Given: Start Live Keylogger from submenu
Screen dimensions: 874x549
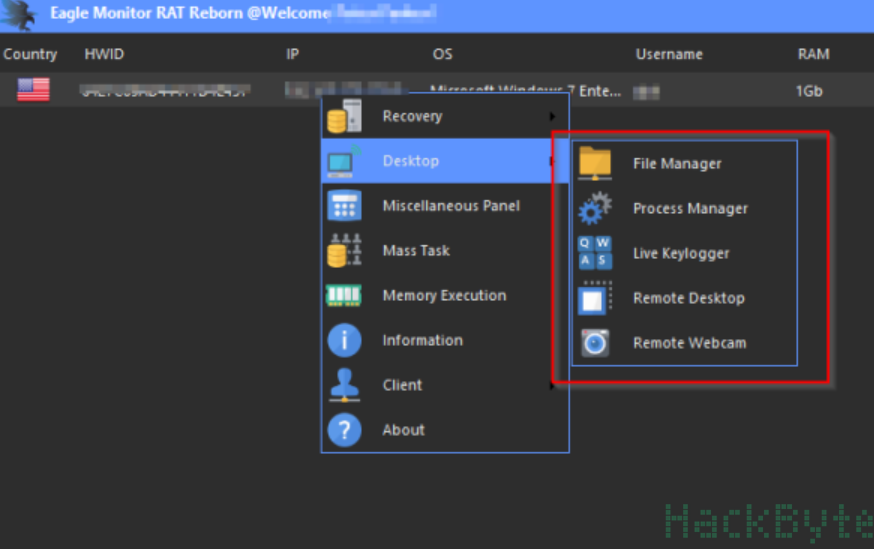Looking at the screenshot, I should click(684, 253).
